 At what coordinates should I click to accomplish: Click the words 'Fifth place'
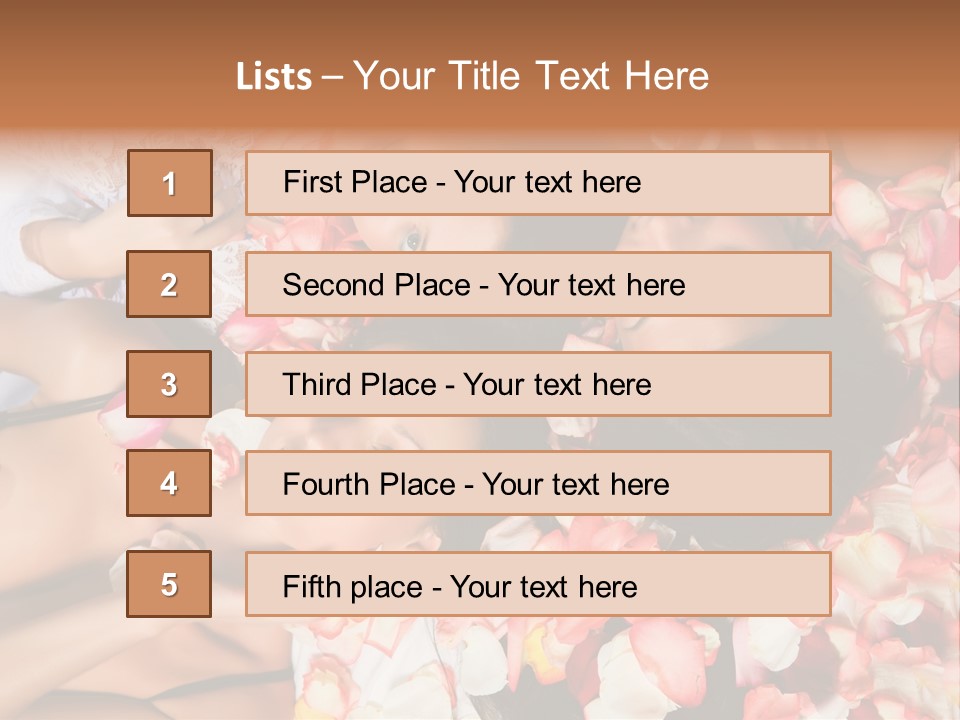(353, 587)
